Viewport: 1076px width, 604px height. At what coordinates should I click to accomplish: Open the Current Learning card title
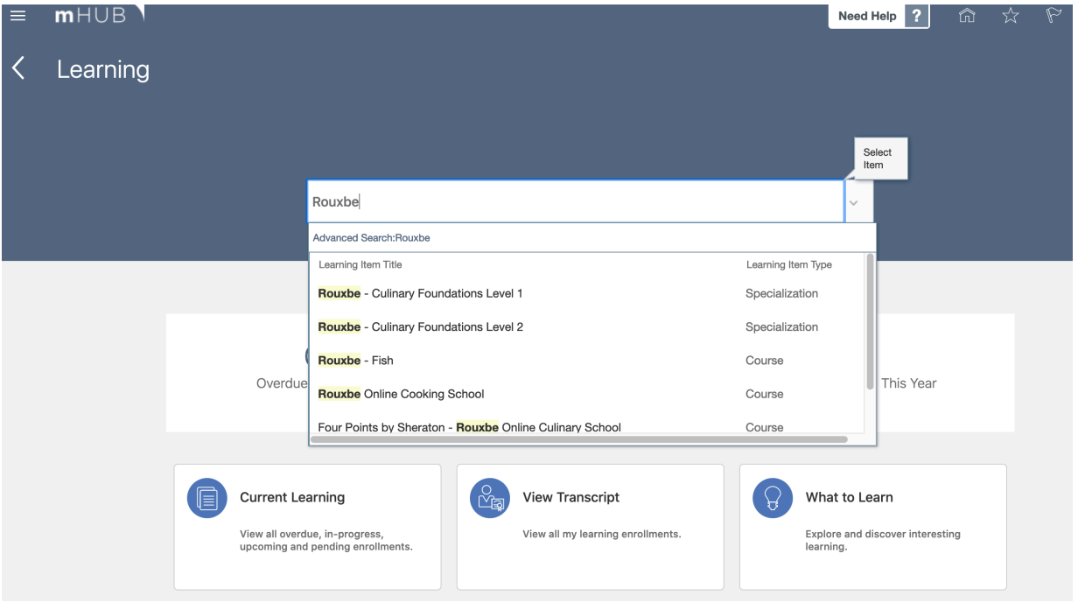click(x=292, y=497)
